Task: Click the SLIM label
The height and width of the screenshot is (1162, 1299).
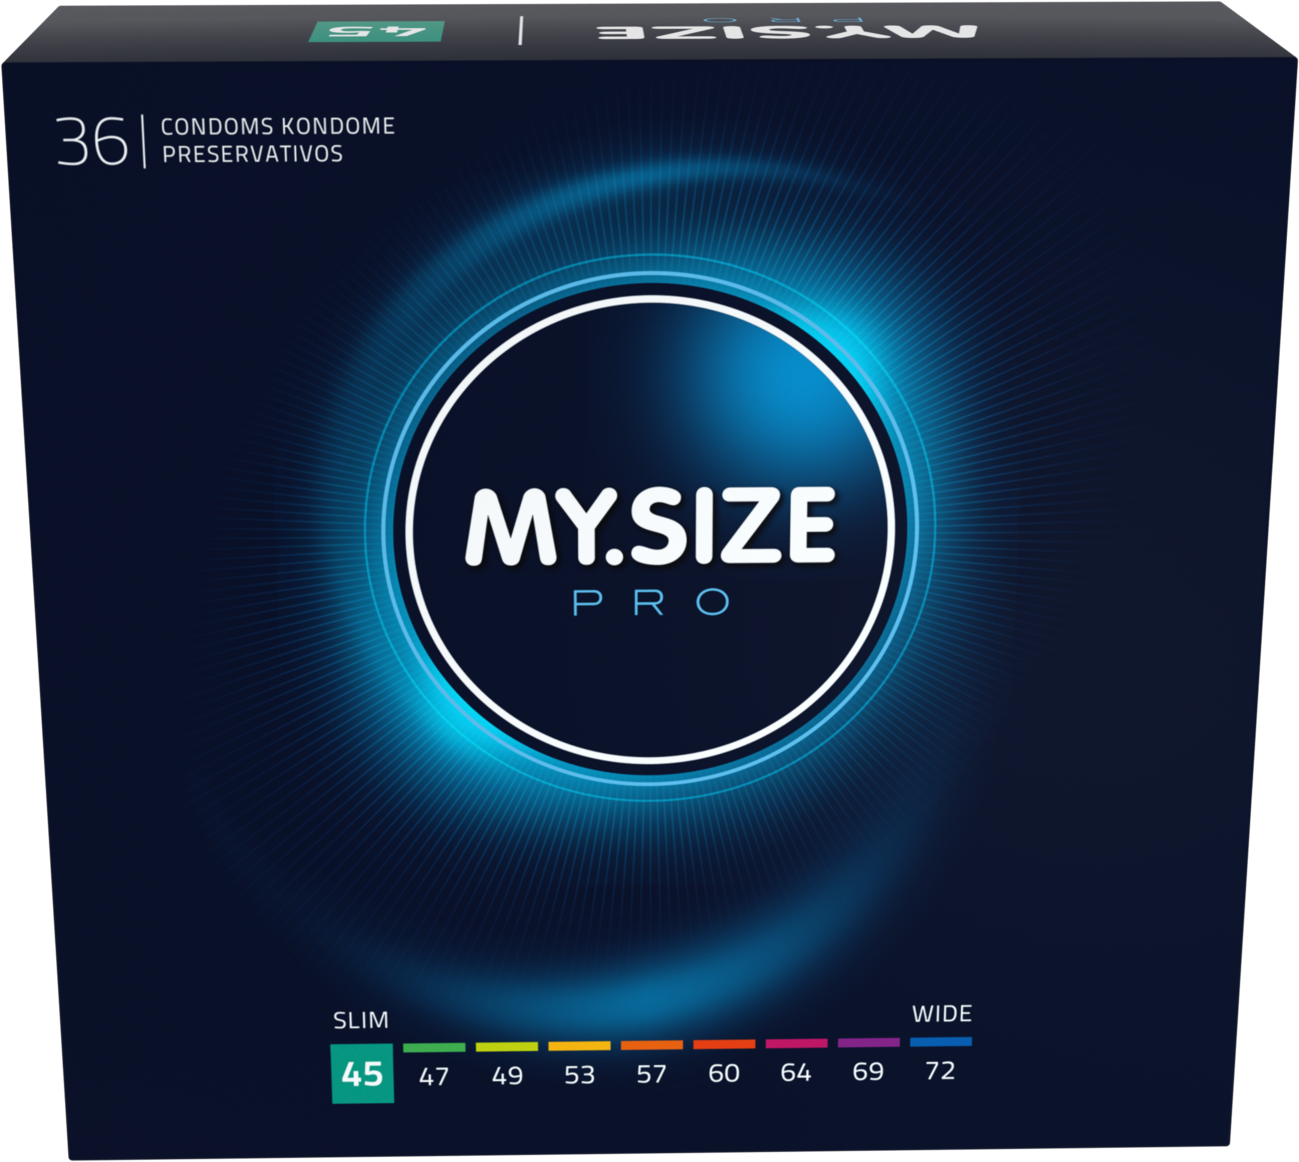Action: tap(361, 1021)
